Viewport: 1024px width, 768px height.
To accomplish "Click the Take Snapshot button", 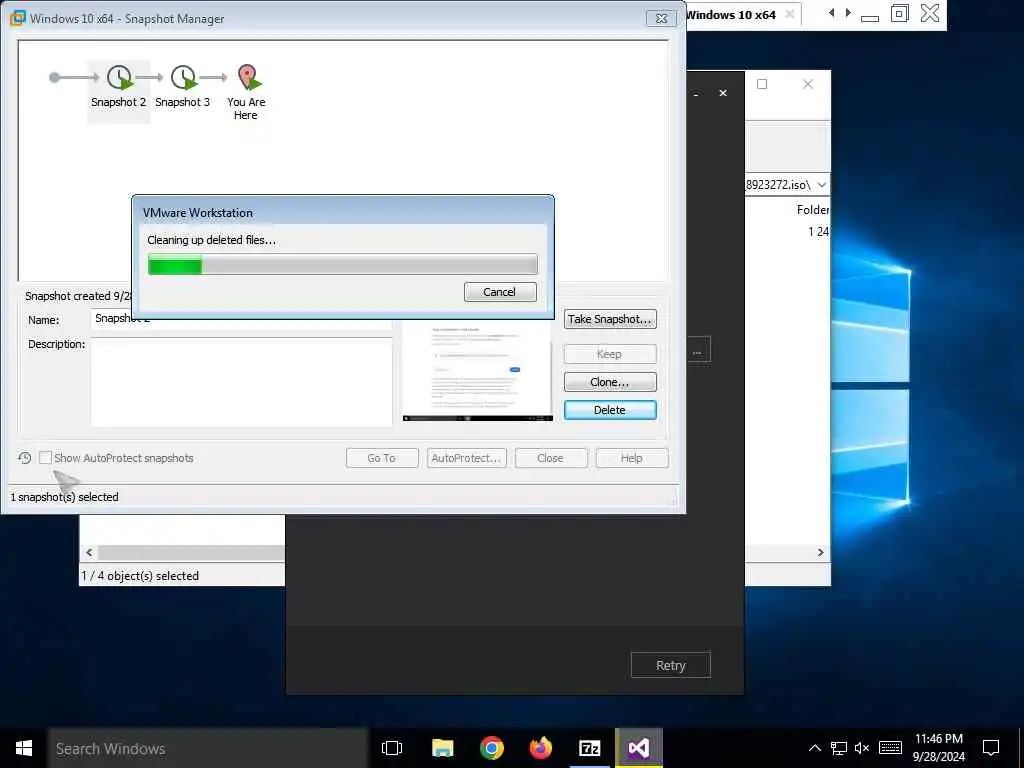I will (x=610, y=319).
